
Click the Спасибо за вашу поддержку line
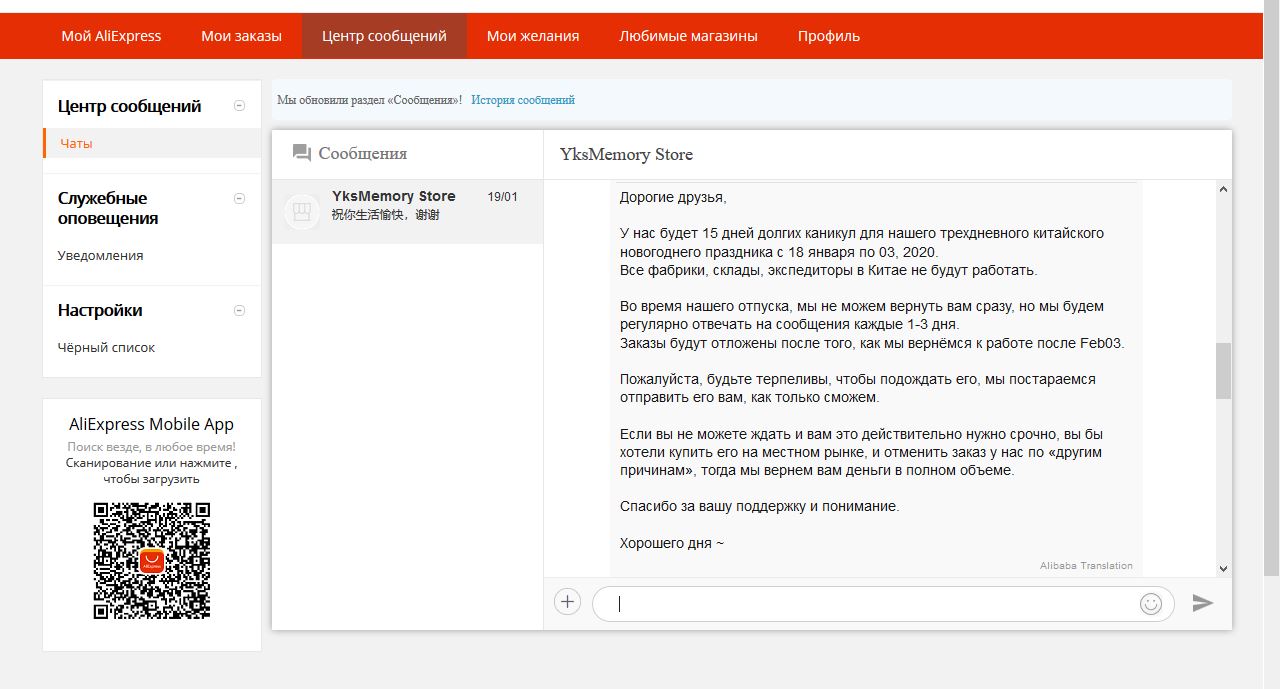(759, 506)
